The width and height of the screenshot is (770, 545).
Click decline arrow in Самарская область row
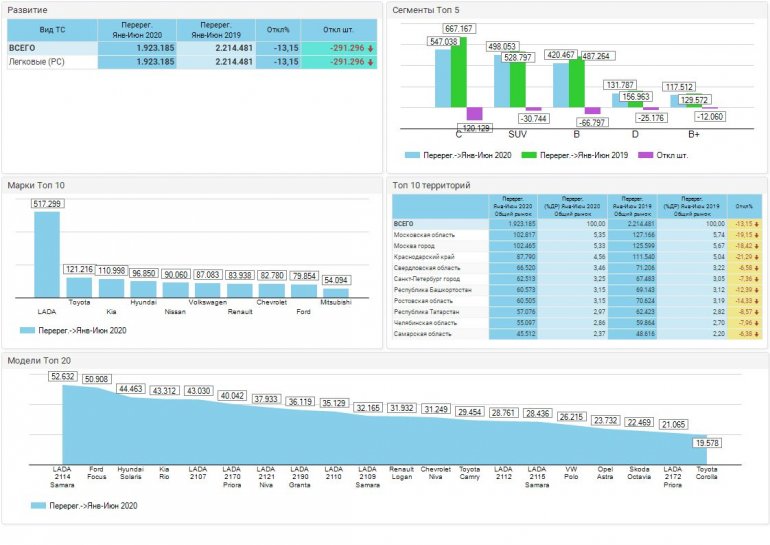tap(756, 334)
